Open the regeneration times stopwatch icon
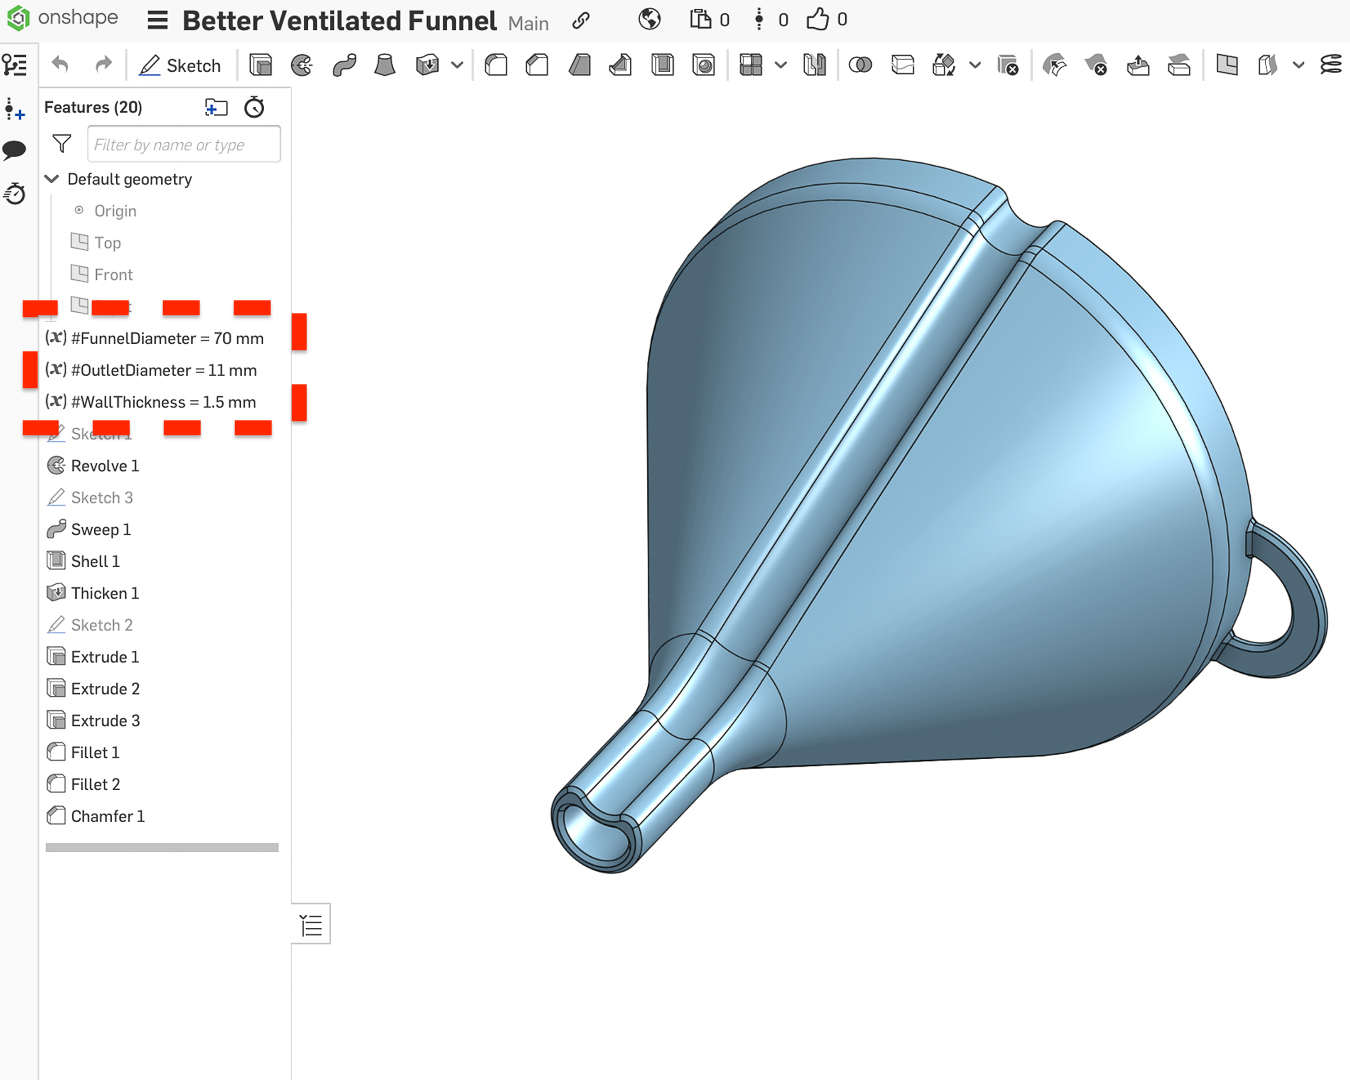1350x1080 pixels. (x=255, y=107)
